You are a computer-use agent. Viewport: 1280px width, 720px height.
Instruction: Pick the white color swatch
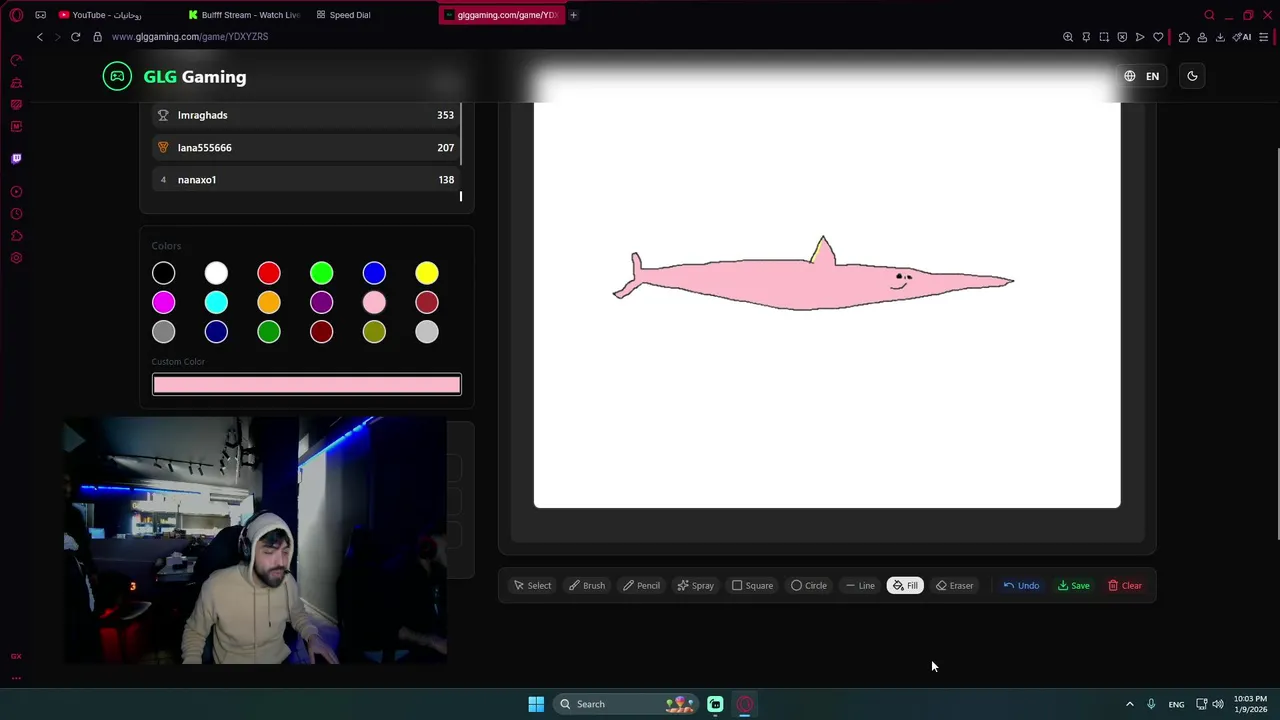216,273
